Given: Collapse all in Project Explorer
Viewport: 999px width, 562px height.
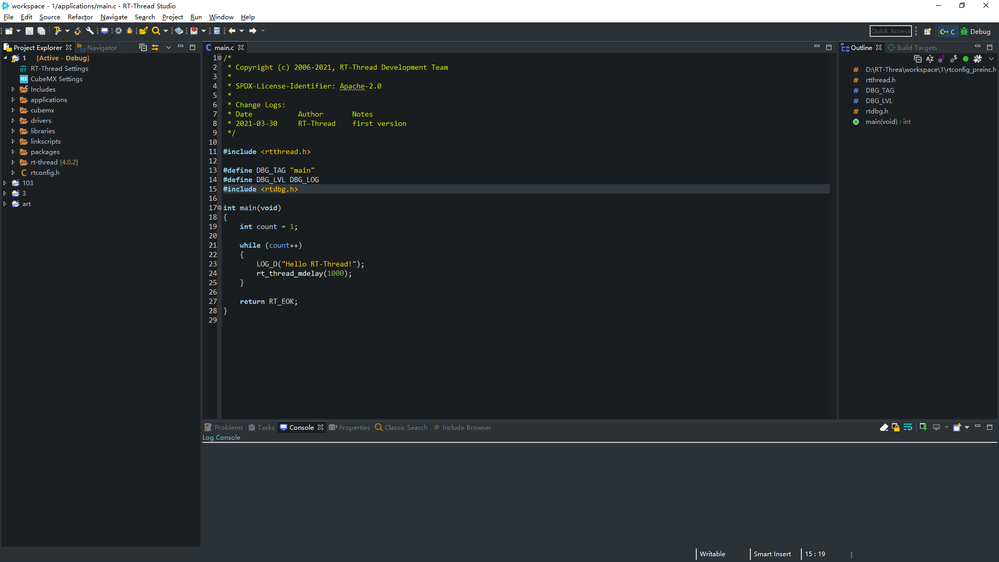Looking at the screenshot, I should (x=143, y=47).
